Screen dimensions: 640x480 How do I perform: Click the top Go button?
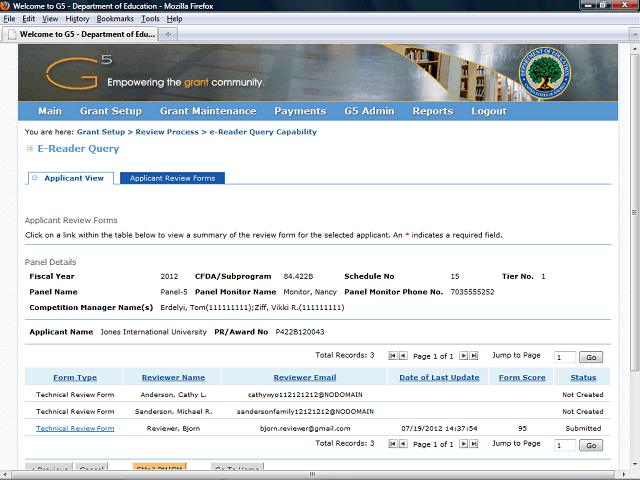tap(591, 357)
